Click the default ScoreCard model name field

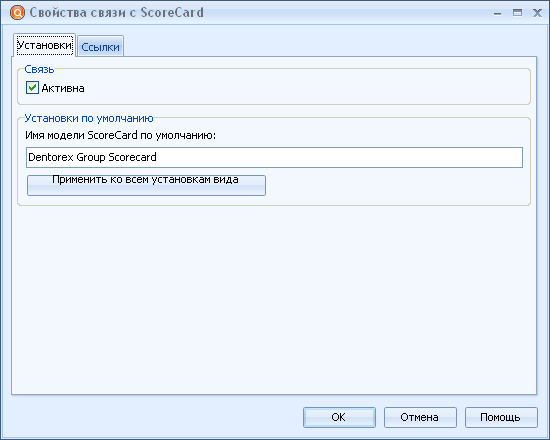[x=274, y=157]
